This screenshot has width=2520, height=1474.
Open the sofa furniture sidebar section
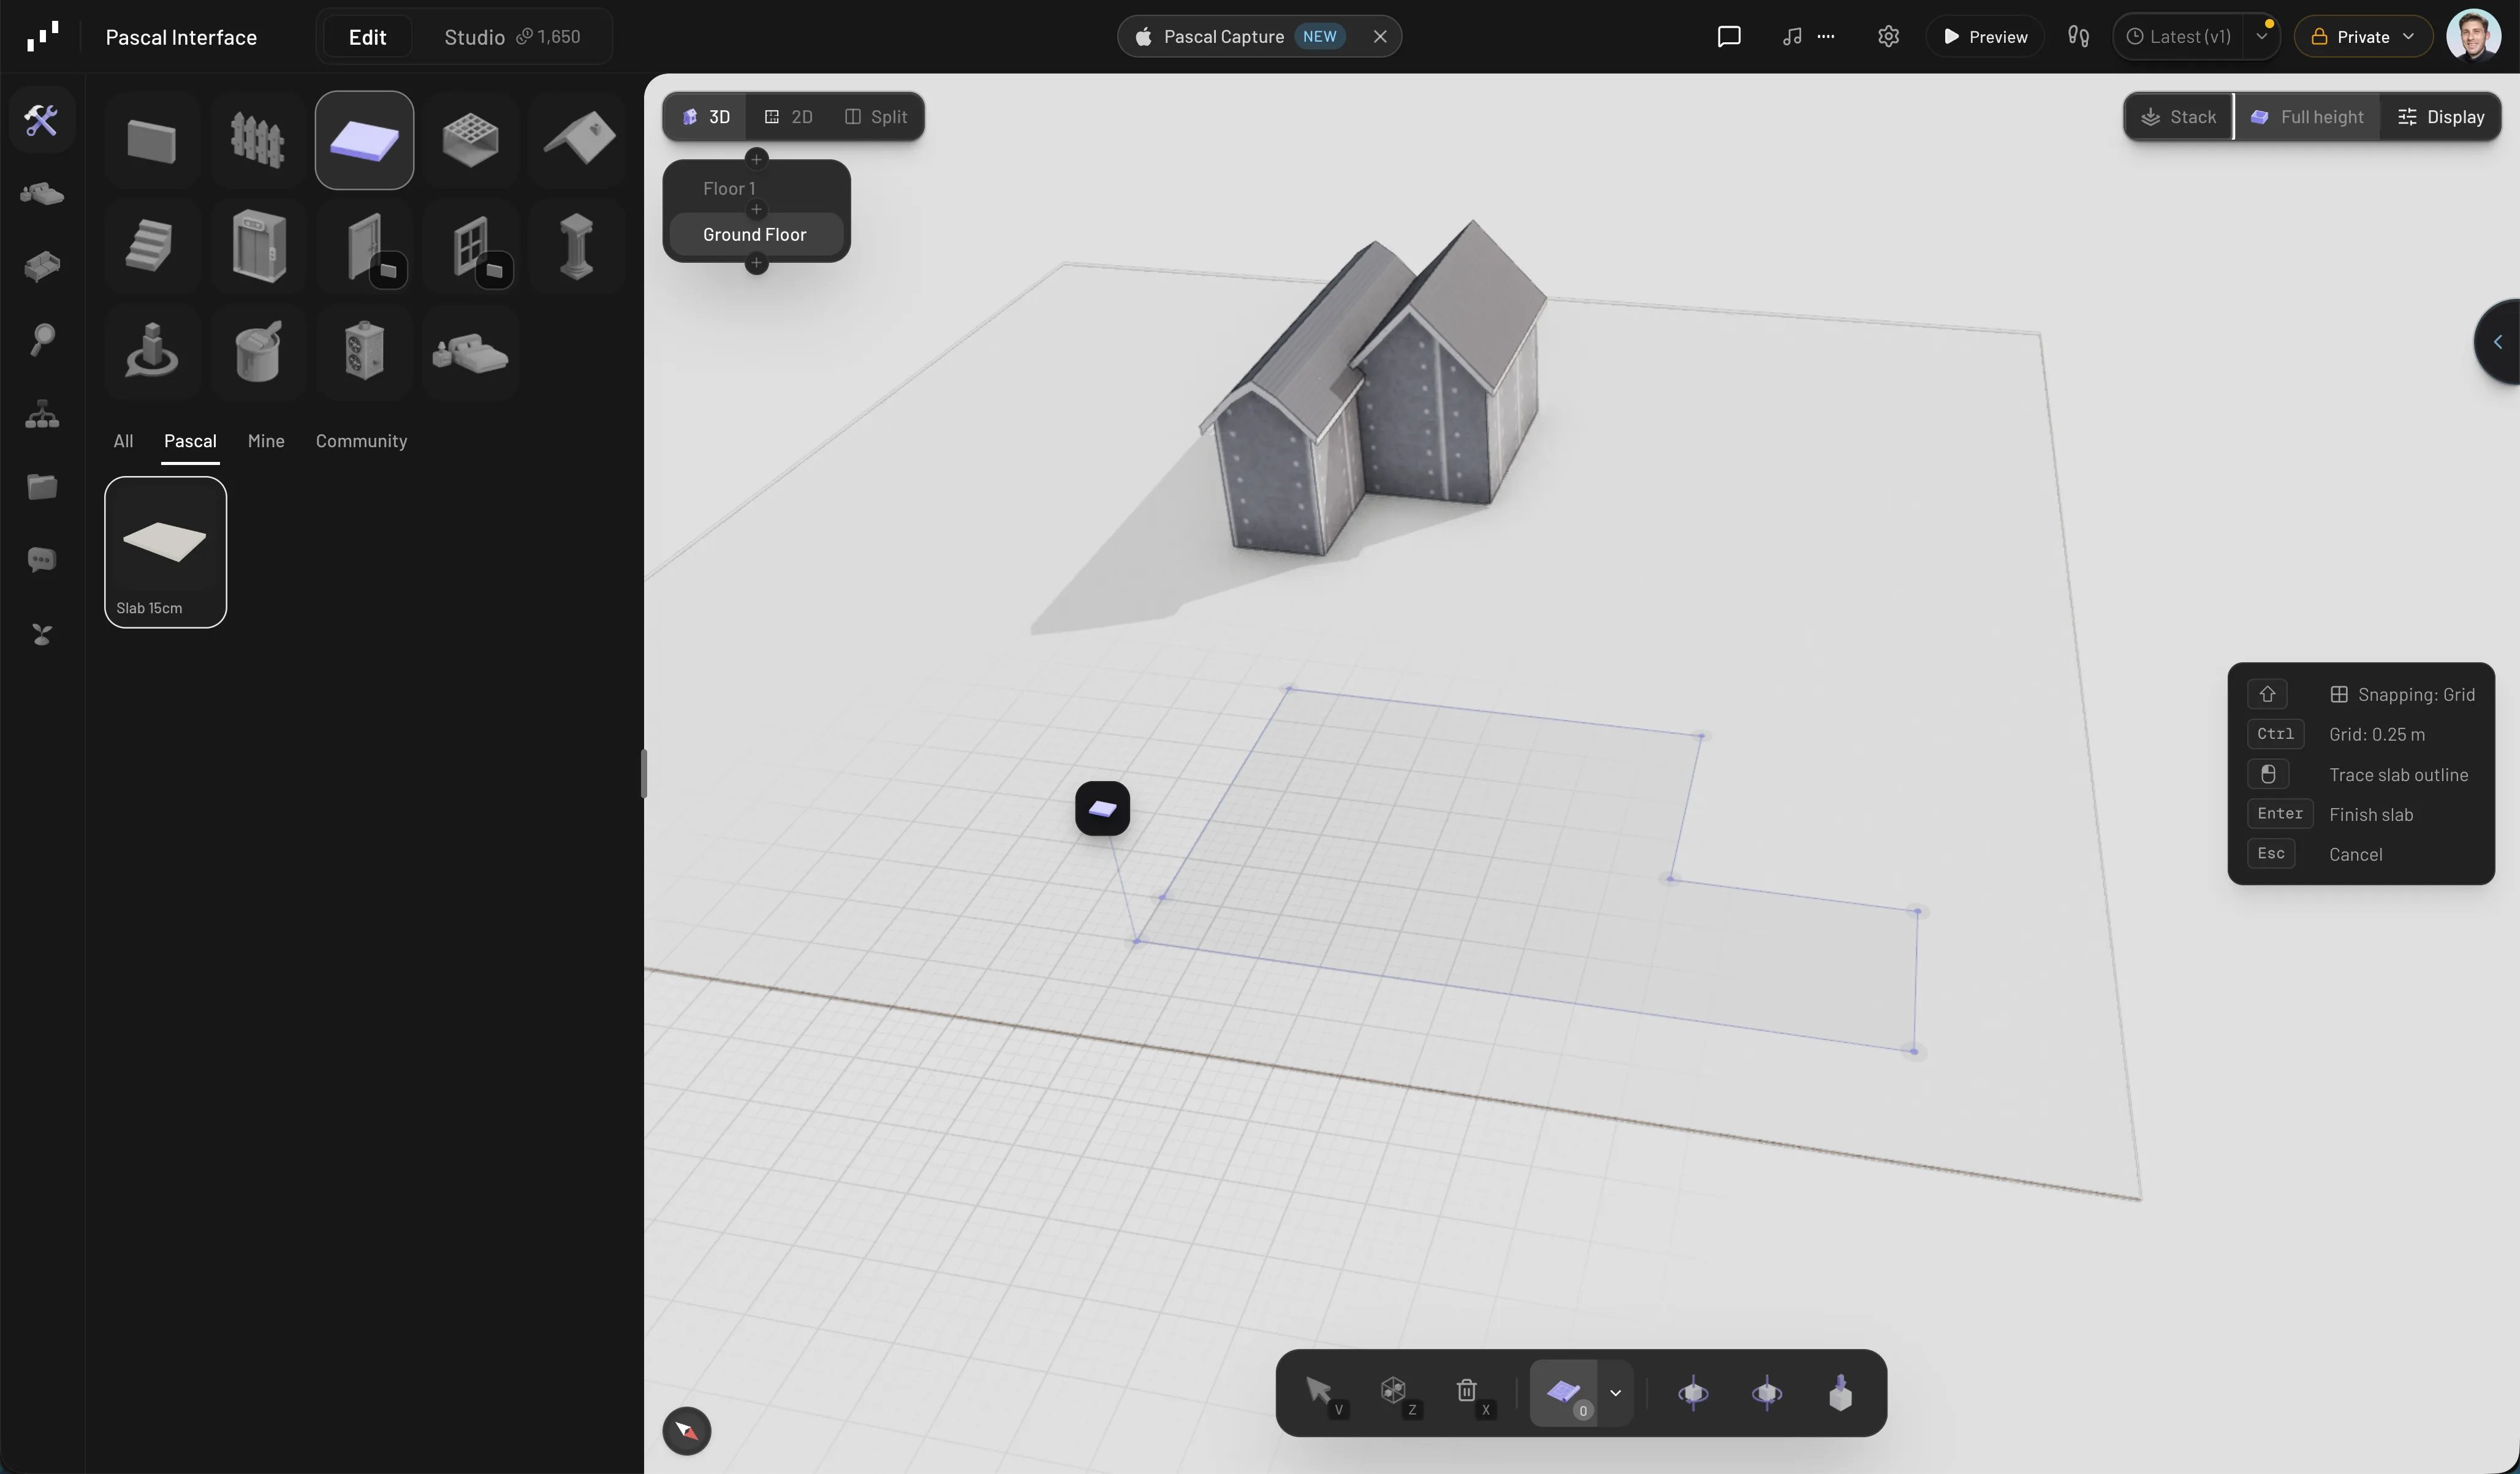pyautogui.click(x=42, y=267)
